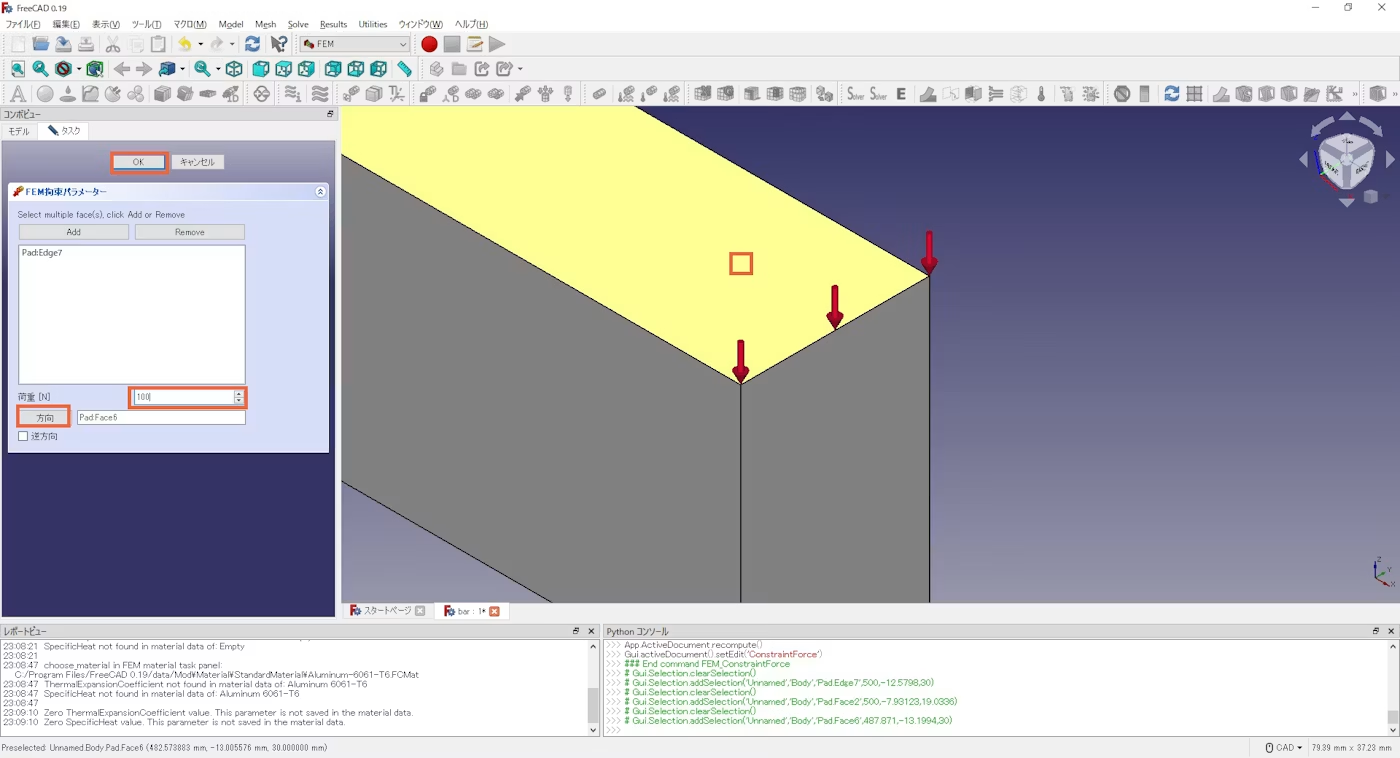
Task: Add a fixed constraint lock icon
Action: tap(427, 94)
